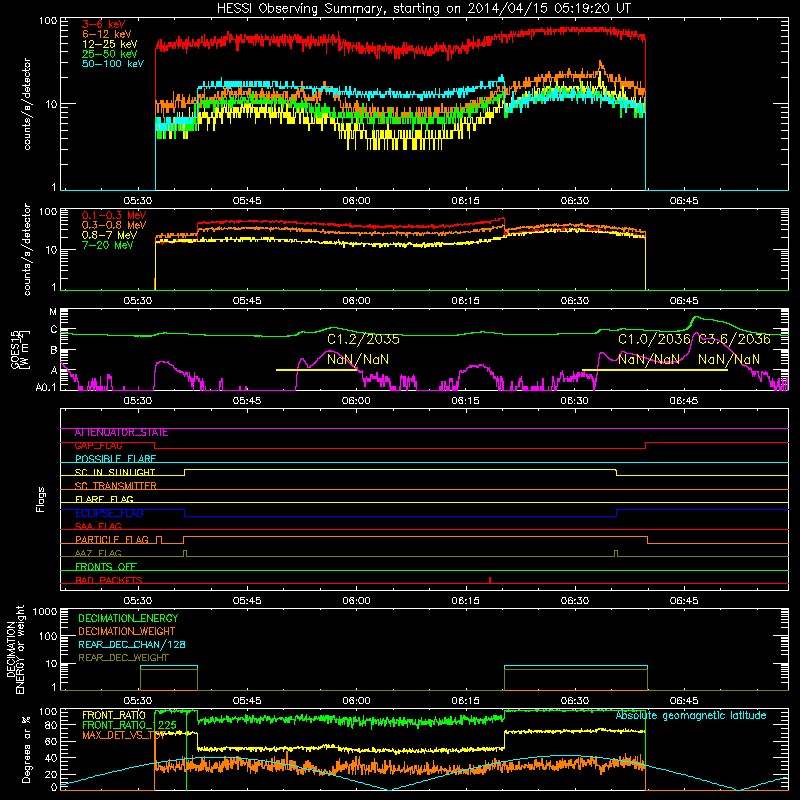Image resolution: width=800 pixels, height=800 pixels.
Task: Click the FRONT_RATIO_1225 legend label
Action: click(130, 725)
